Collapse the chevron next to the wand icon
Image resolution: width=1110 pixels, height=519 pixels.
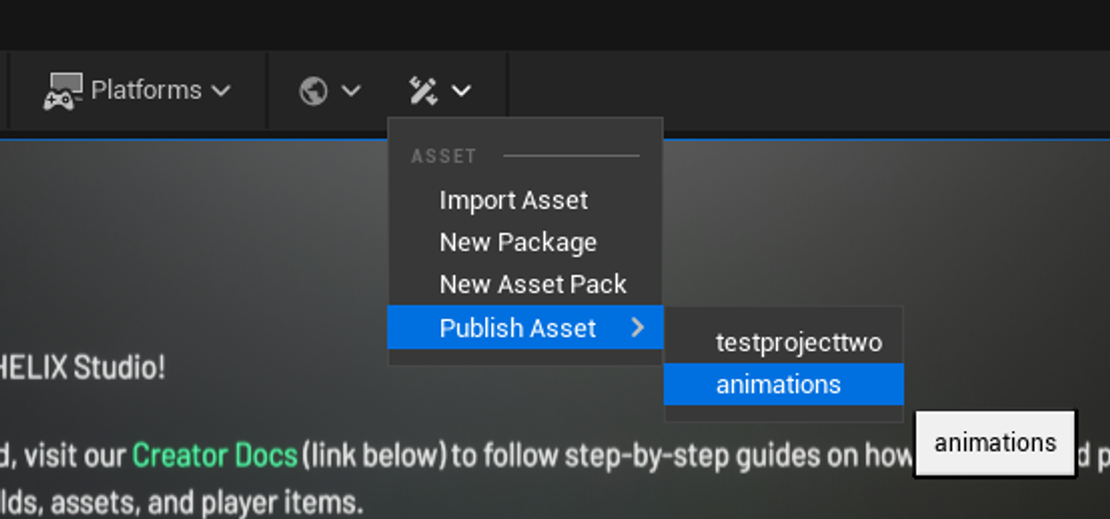click(x=461, y=91)
